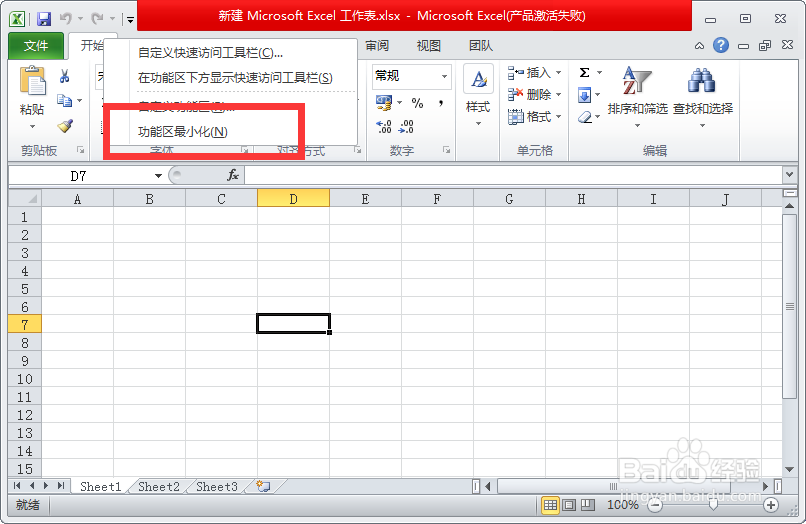Screen dimensions: 806x524
Task: Choose 自定义快速访问工具栏(C)... menu entry
Action: point(210,53)
